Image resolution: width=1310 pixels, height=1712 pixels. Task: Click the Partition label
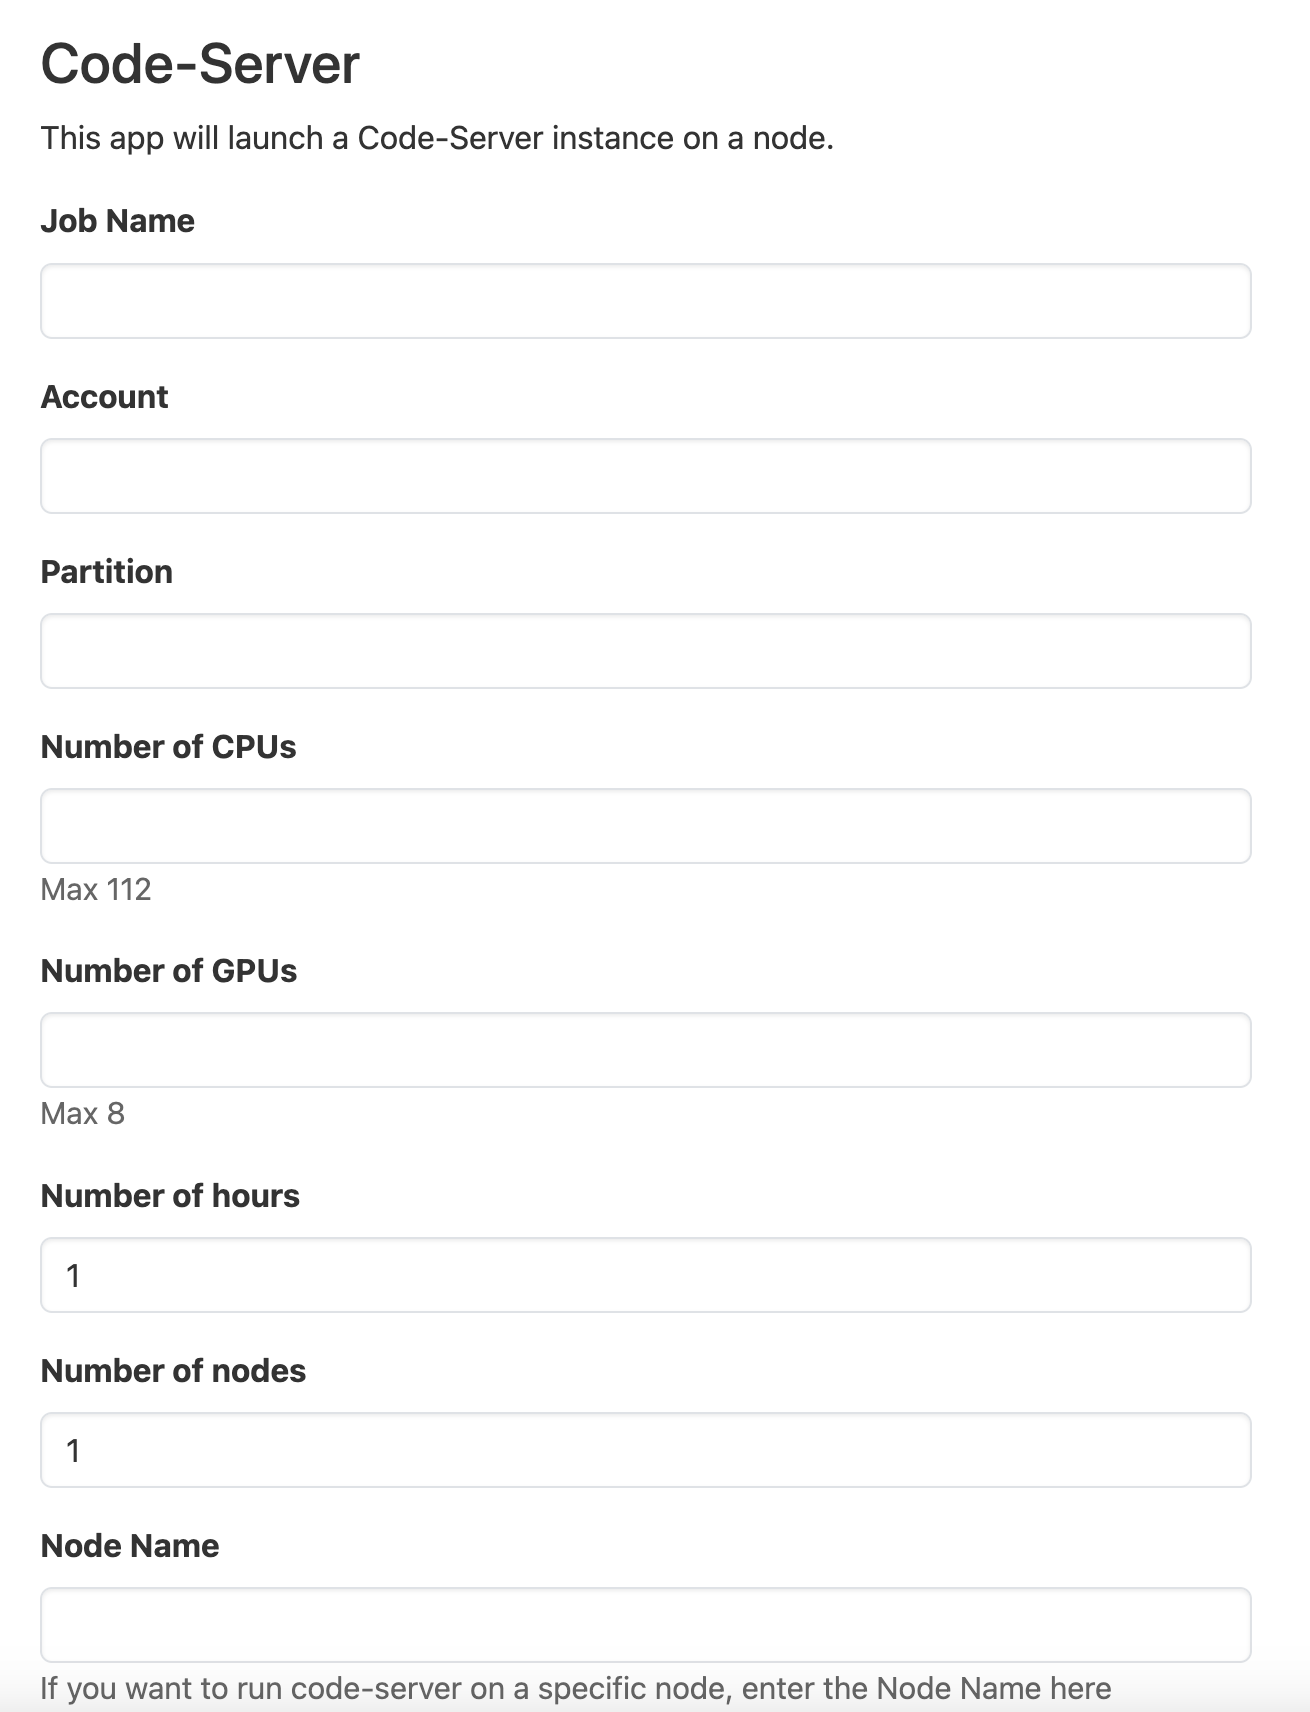[x=106, y=571]
